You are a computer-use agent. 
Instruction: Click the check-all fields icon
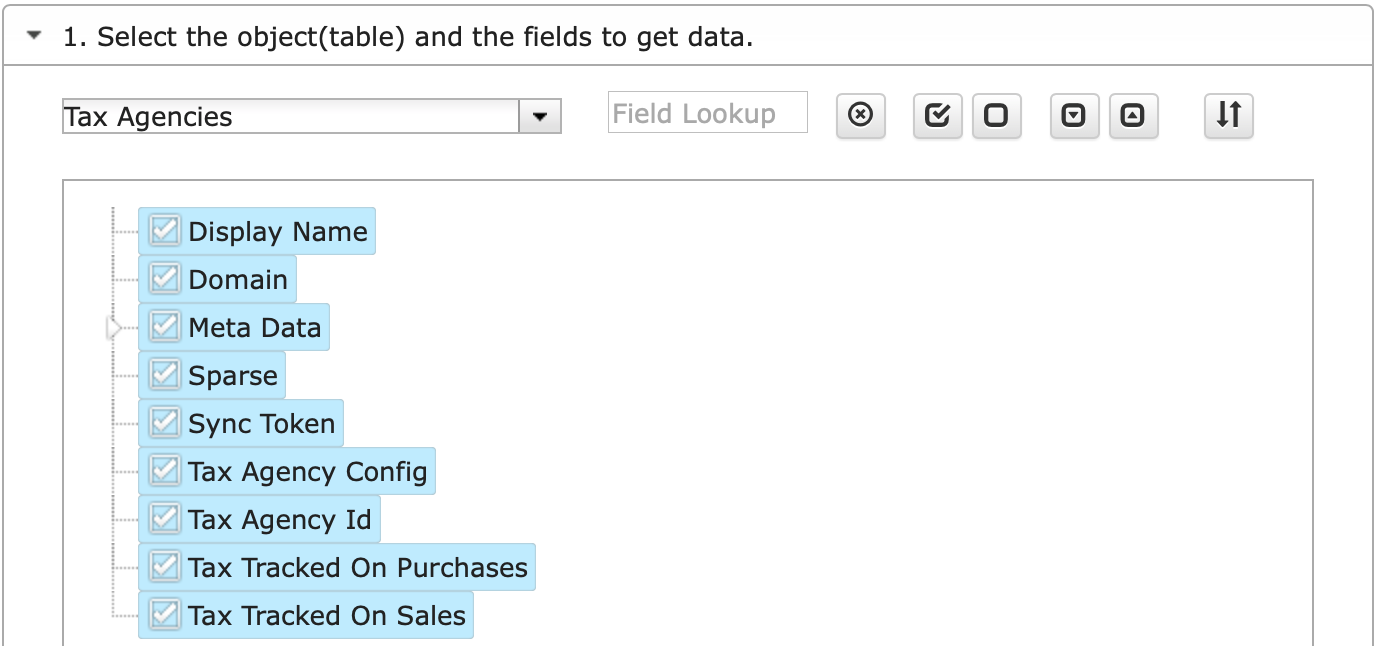pyautogui.click(x=937, y=116)
